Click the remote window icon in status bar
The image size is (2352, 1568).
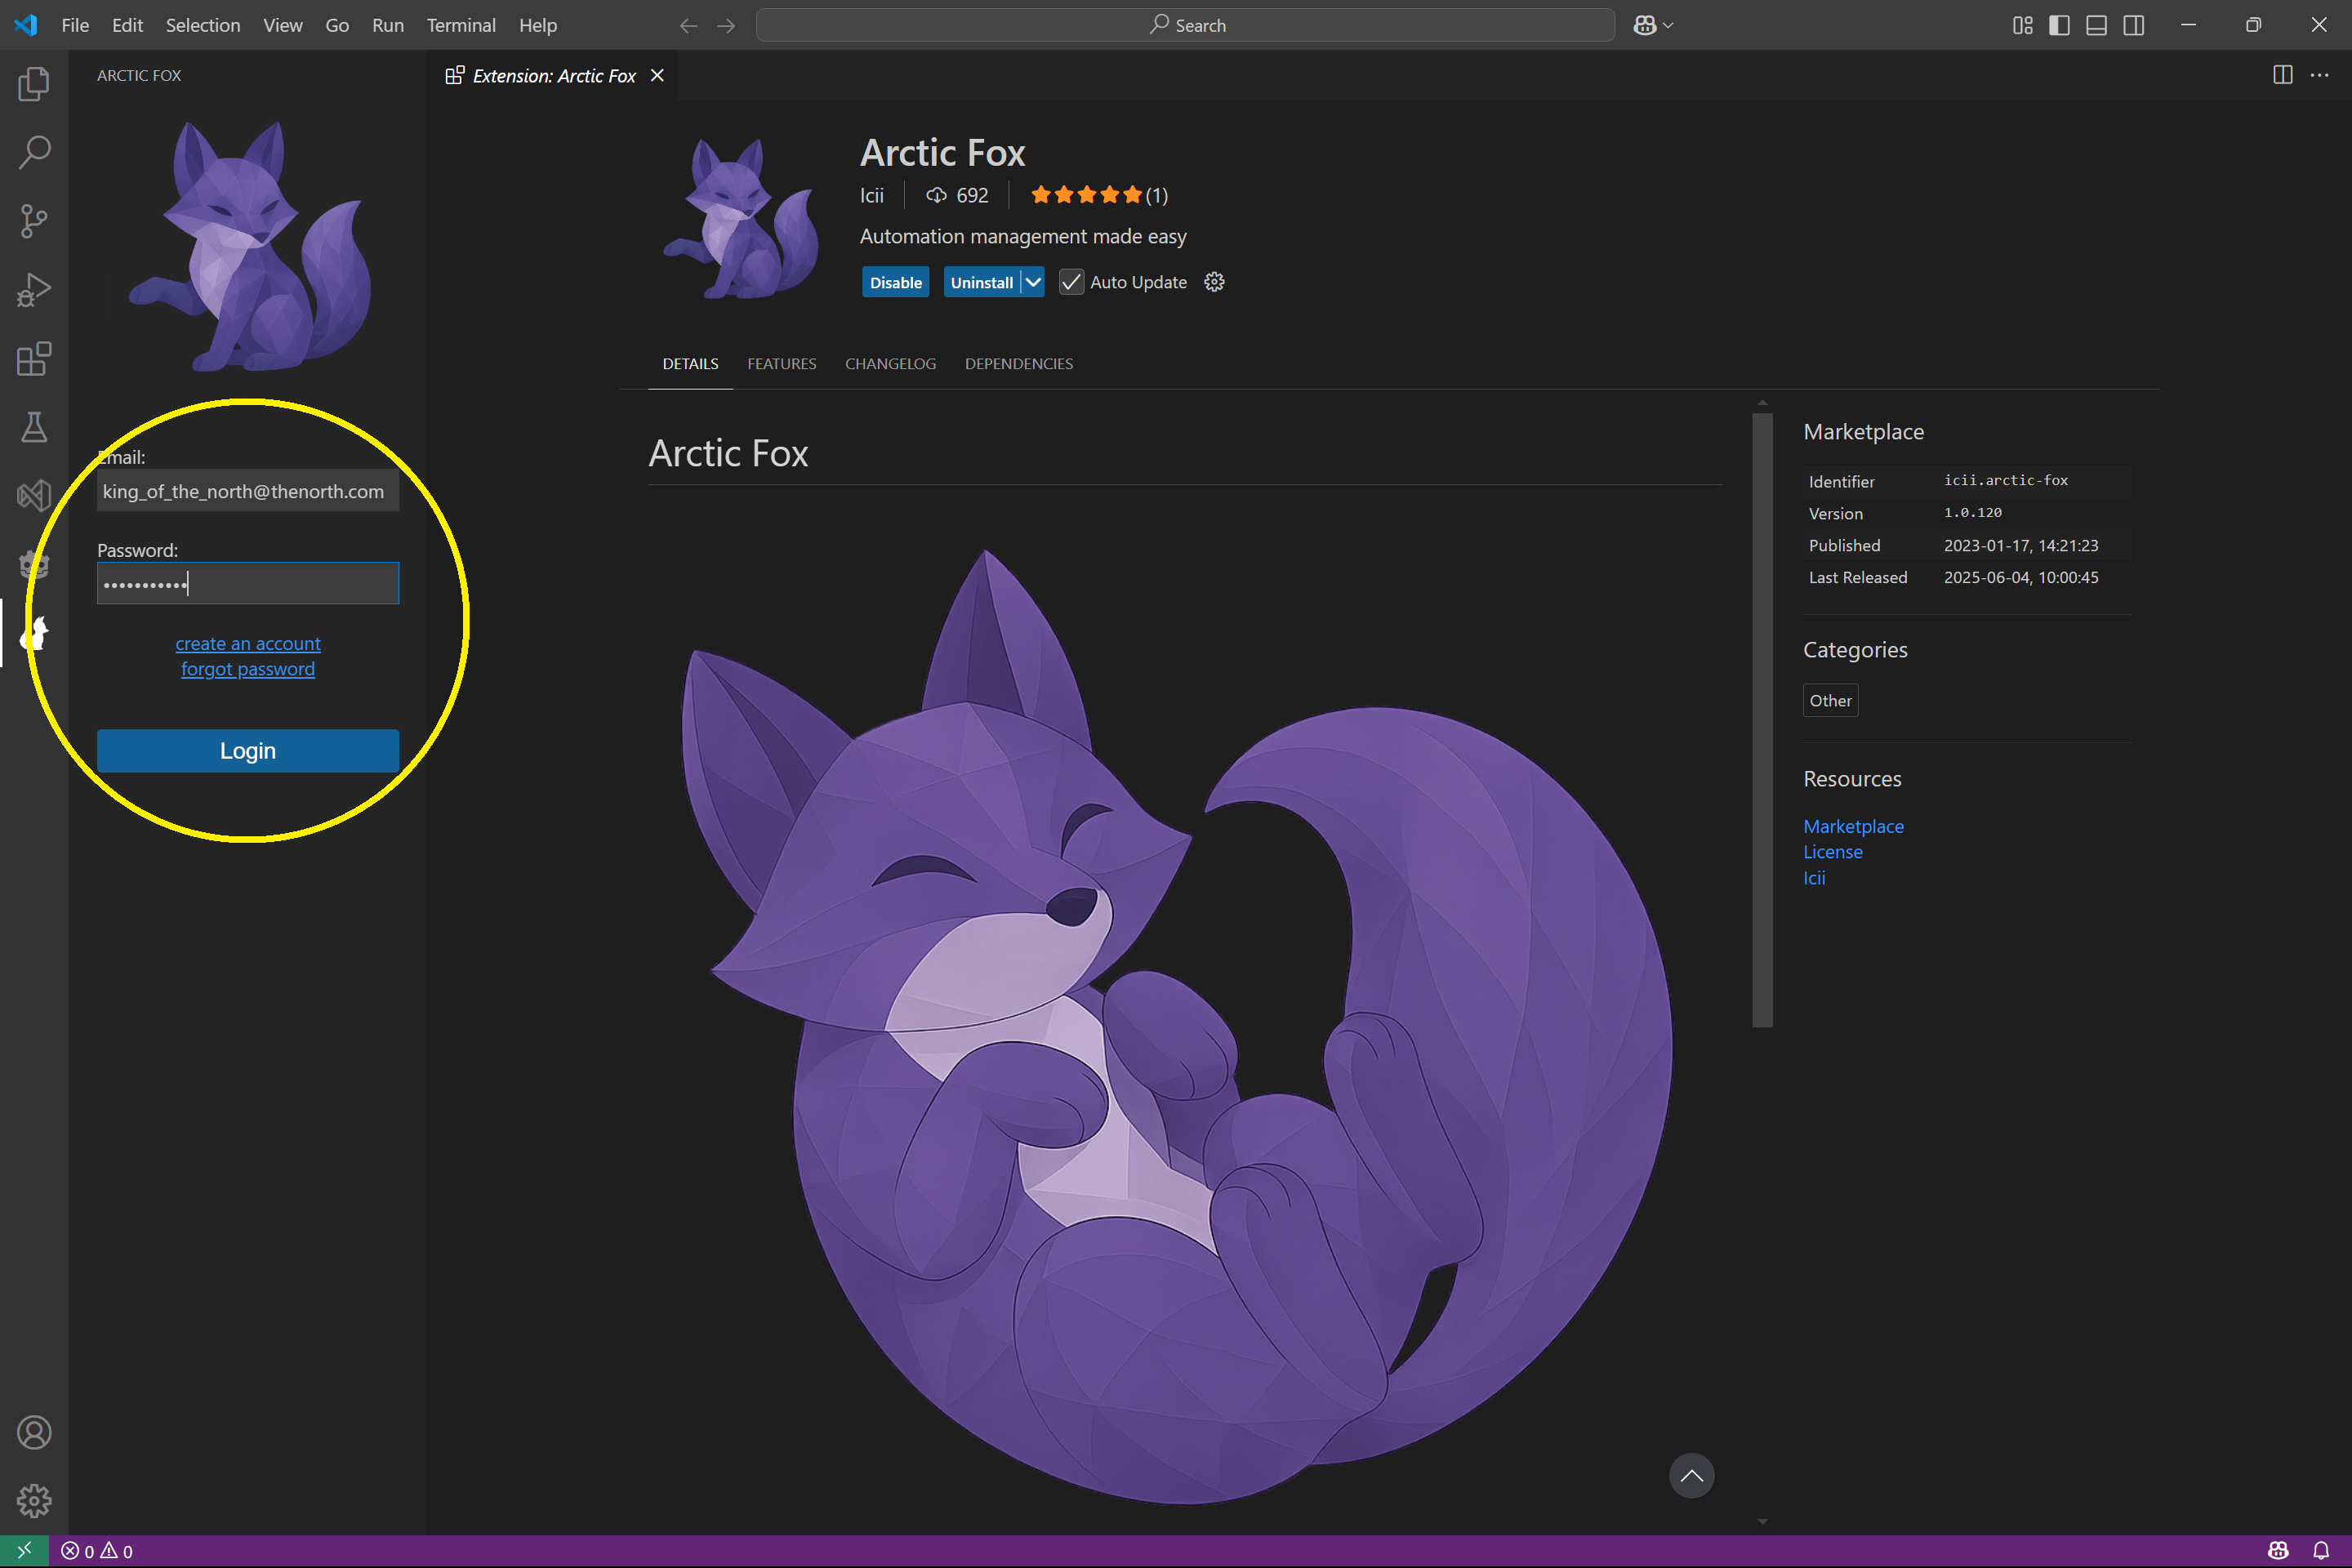tap(24, 1550)
